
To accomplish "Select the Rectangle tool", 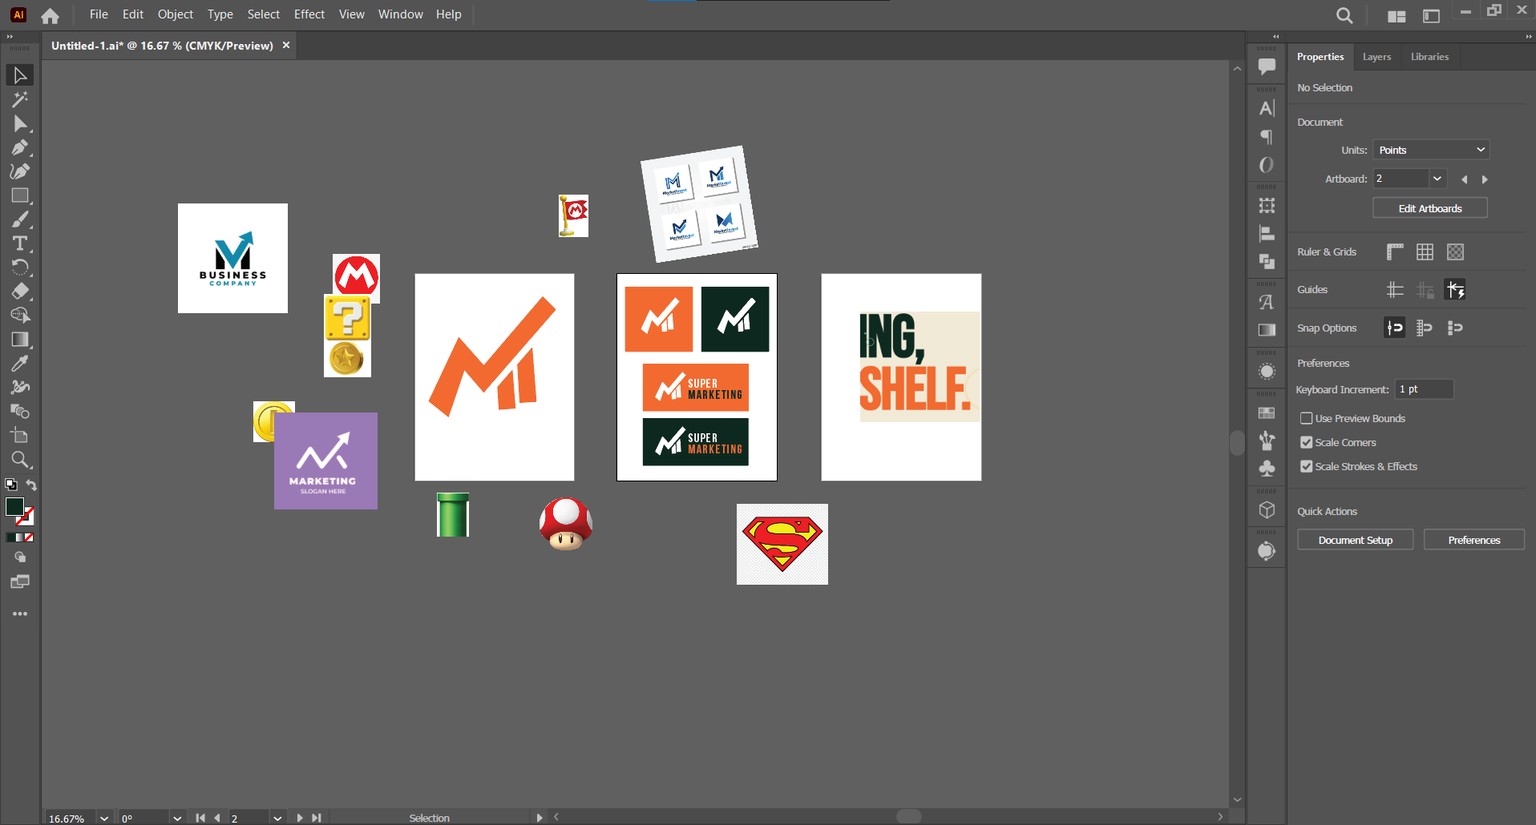I will tap(20, 195).
